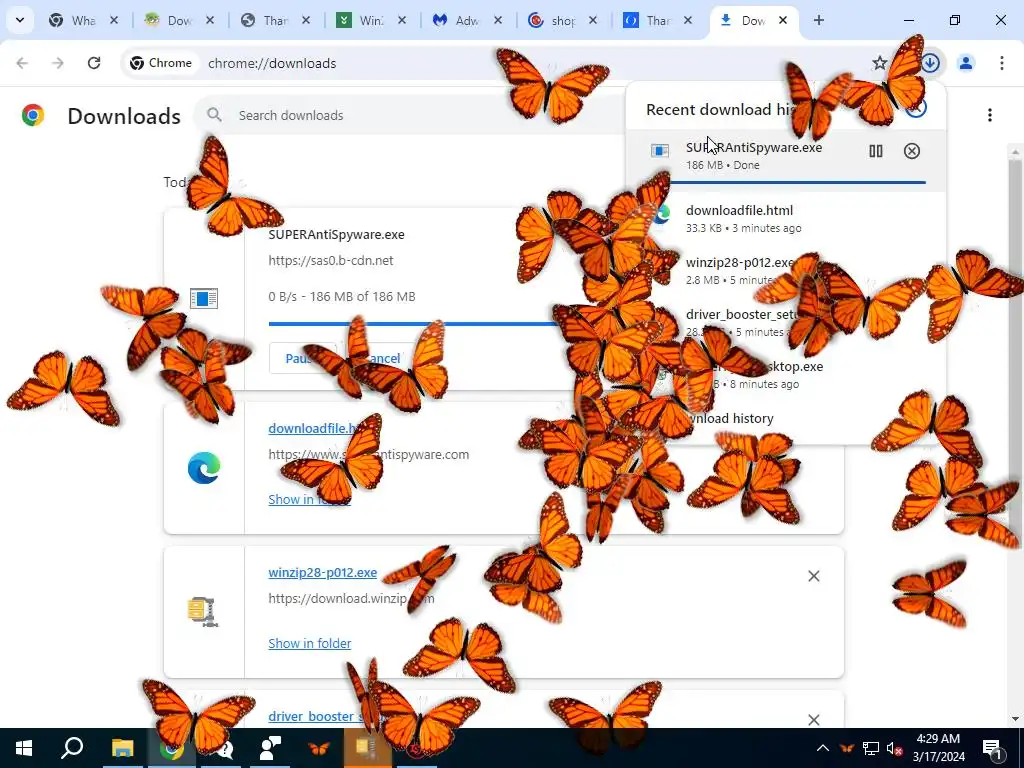Open the notification center icon

pyautogui.click(x=992, y=748)
